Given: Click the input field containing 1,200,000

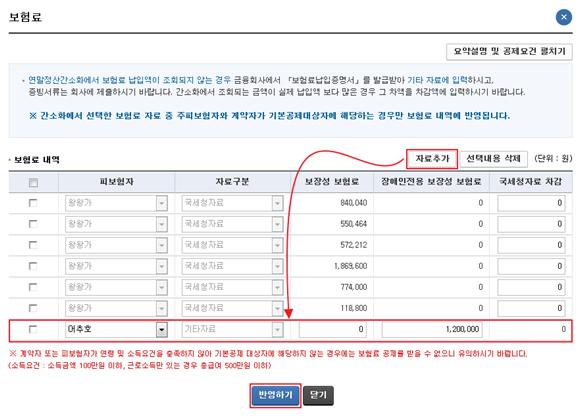Looking at the screenshot, I should coord(432,329).
